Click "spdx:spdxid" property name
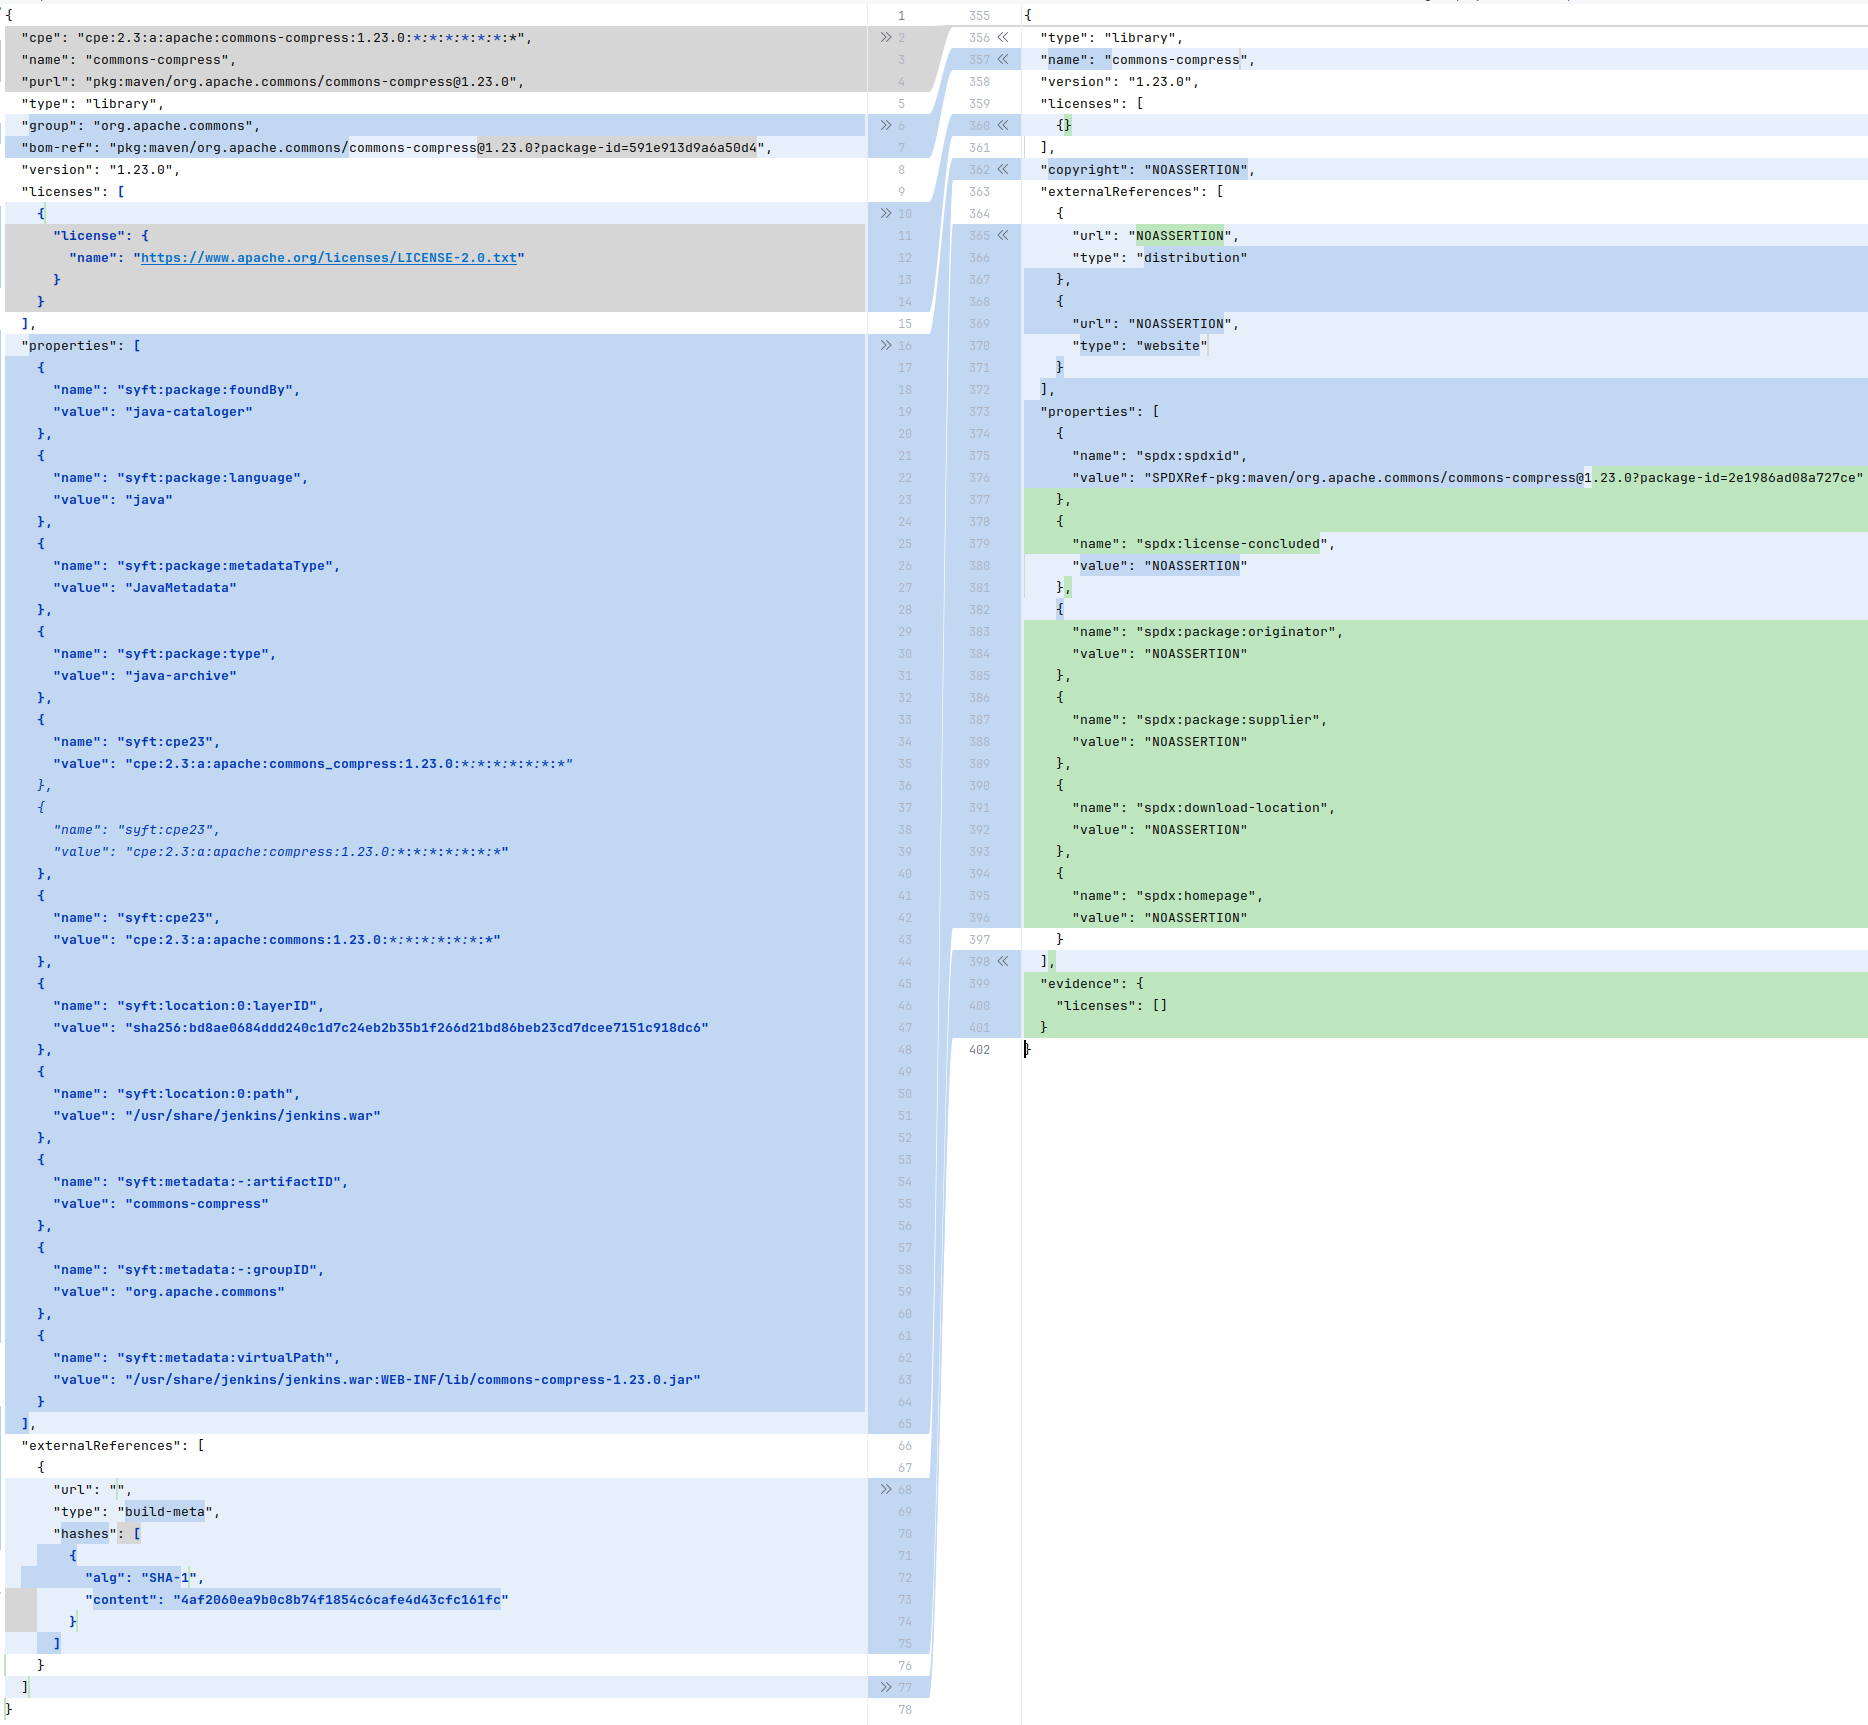The image size is (1868, 1725). [1188, 456]
